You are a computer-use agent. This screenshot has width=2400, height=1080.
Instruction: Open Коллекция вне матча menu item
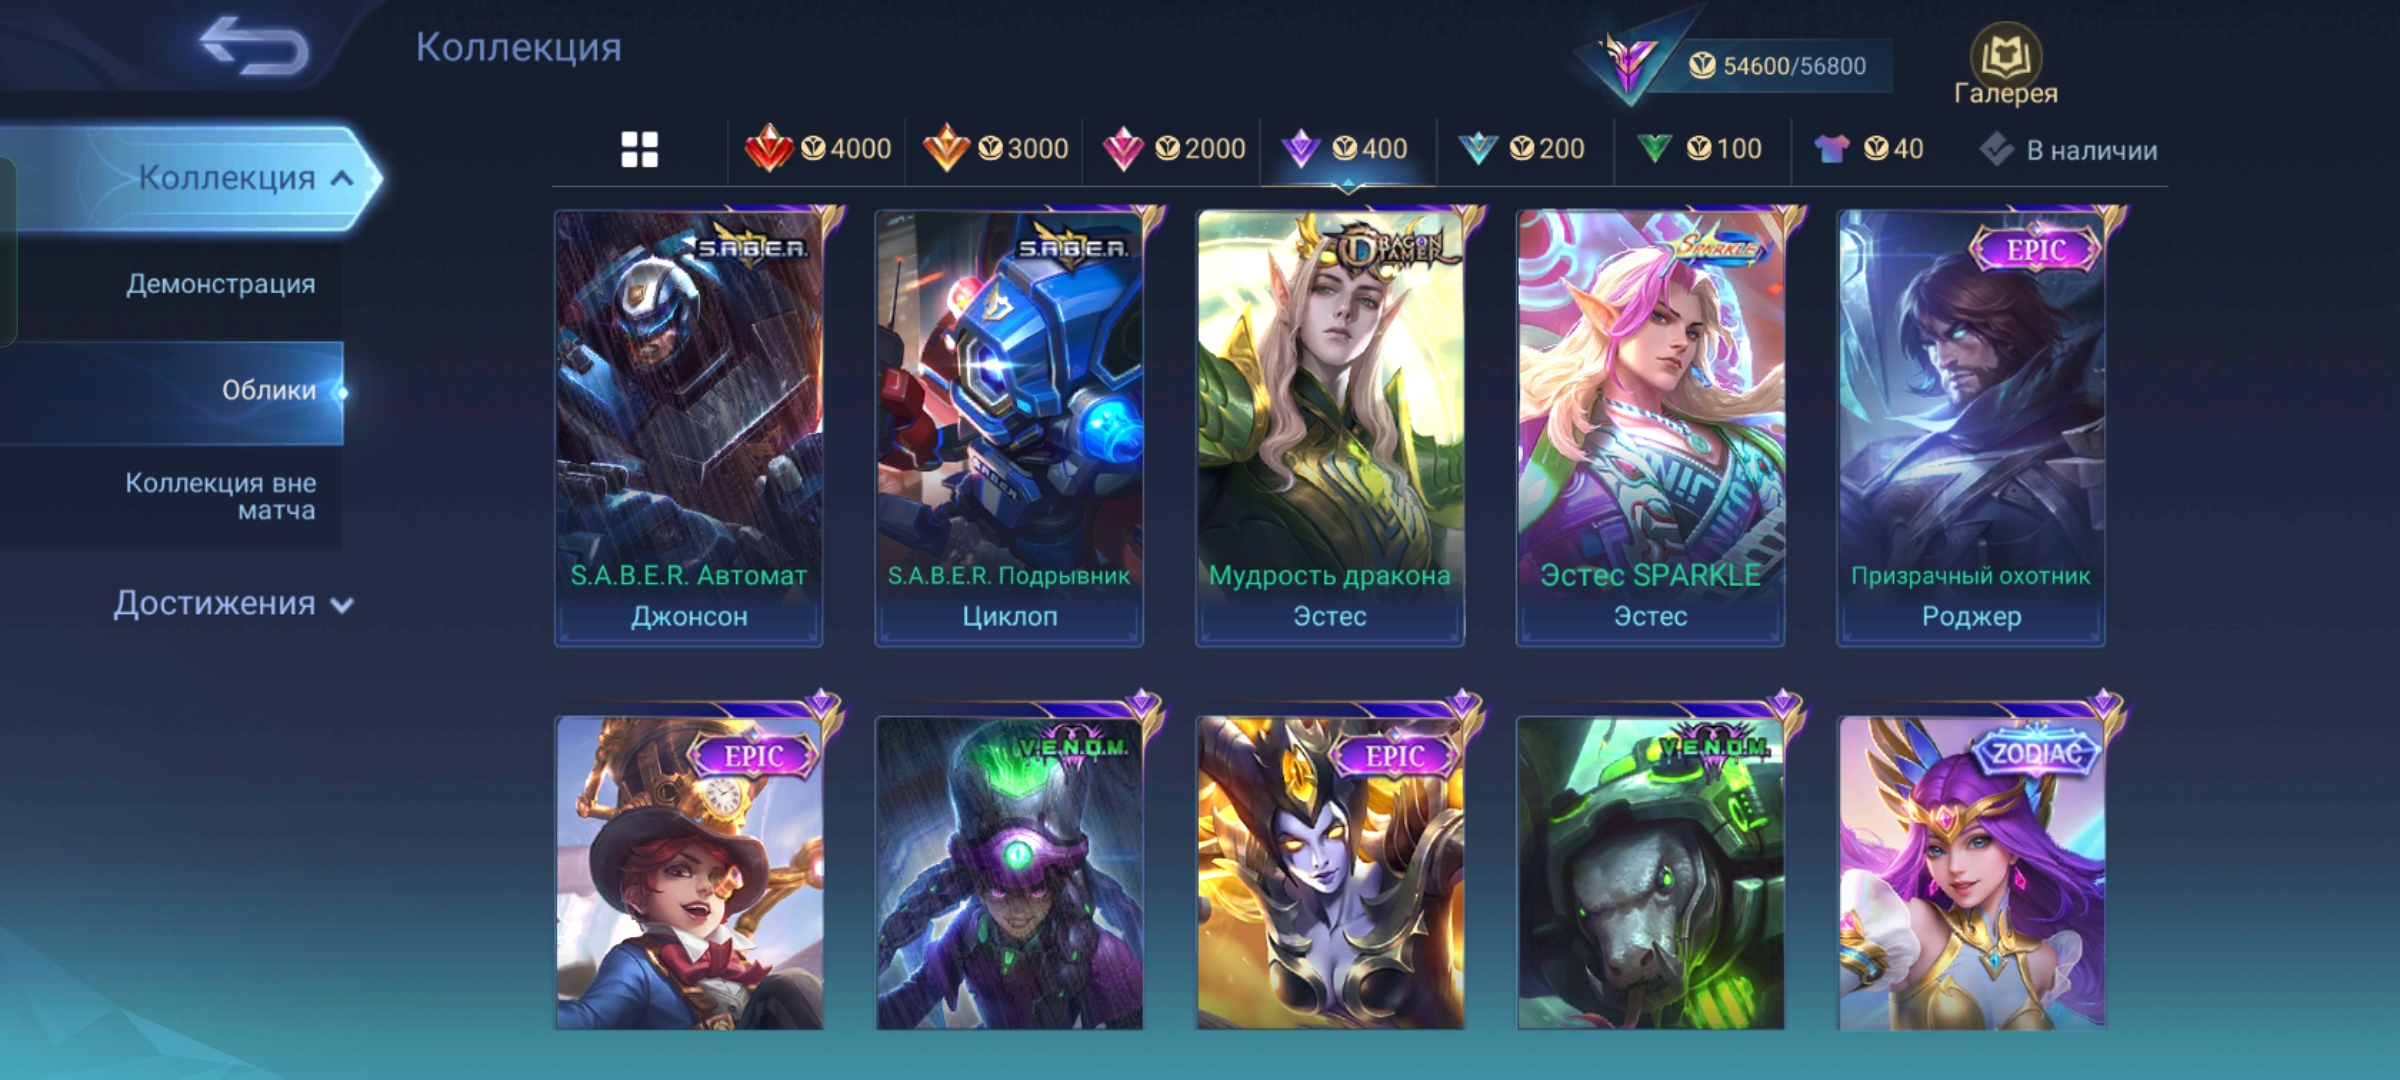pos(221,496)
